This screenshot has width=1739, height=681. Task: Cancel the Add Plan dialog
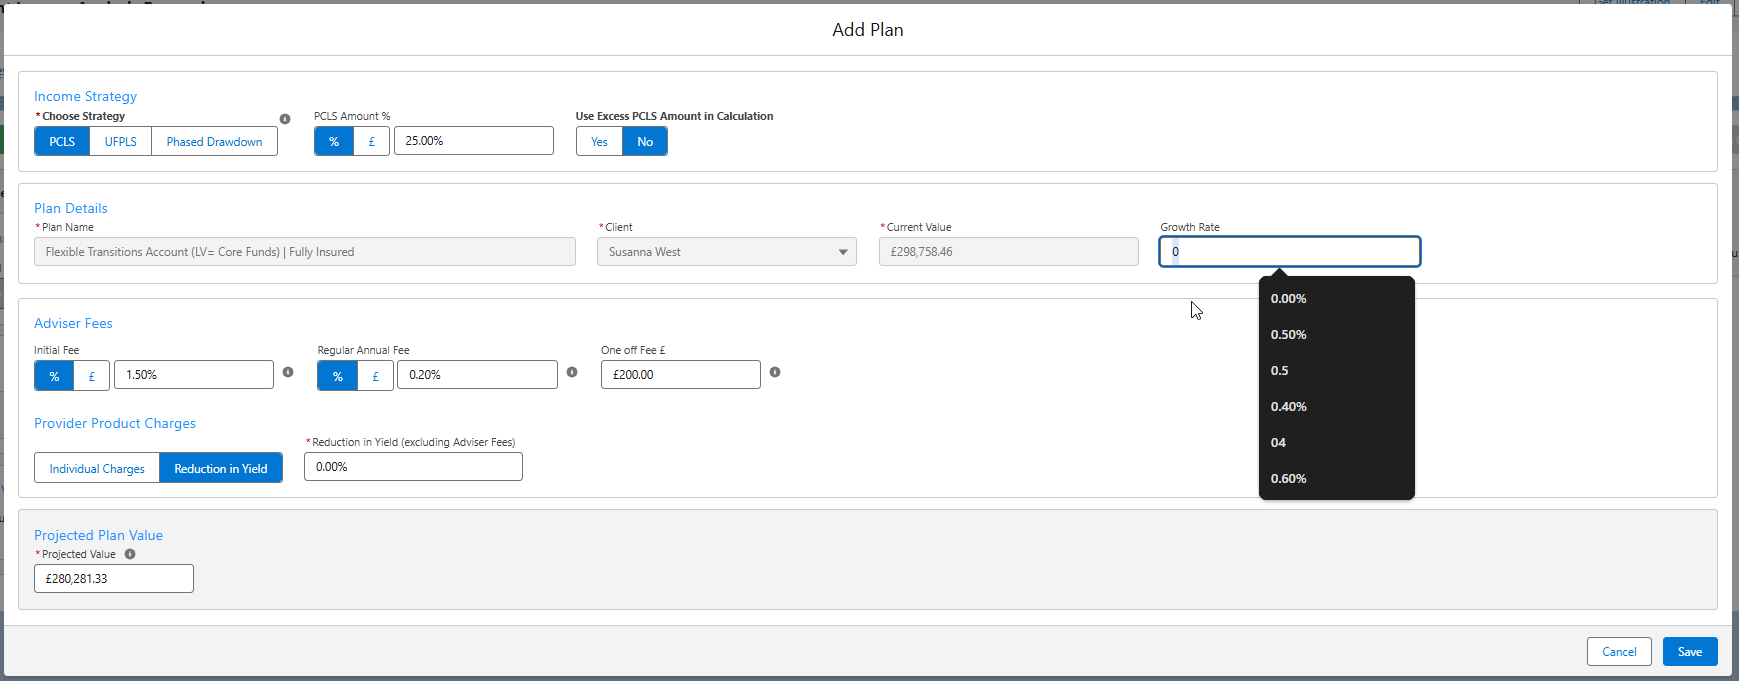pos(1619,652)
